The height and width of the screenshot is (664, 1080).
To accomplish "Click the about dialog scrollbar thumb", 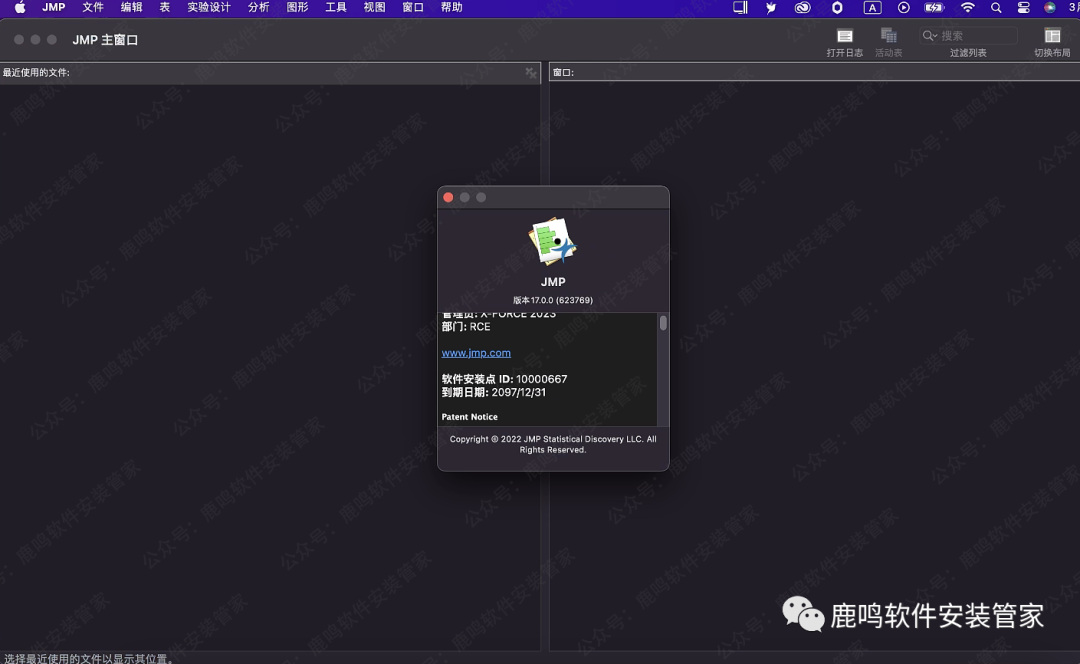I will pyautogui.click(x=663, y=322).
